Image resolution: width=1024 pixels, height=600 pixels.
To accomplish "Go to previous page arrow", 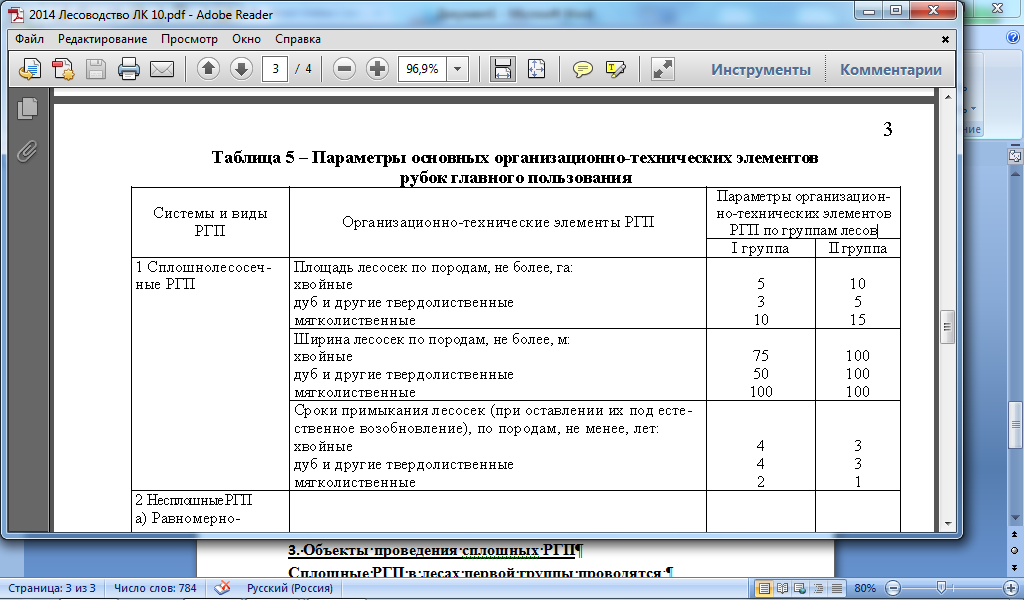I will [x=208, y=69].
